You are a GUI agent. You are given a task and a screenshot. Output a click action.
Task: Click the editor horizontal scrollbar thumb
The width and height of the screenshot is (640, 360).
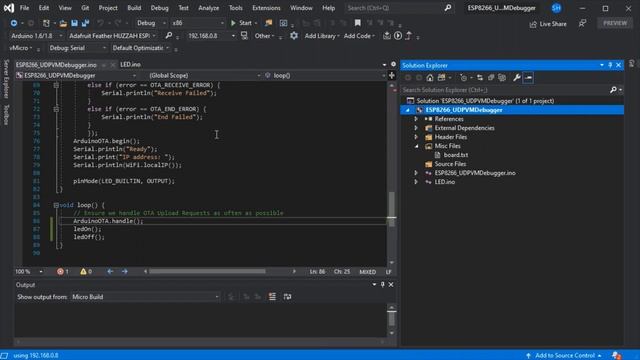click(x=207, y=271)
